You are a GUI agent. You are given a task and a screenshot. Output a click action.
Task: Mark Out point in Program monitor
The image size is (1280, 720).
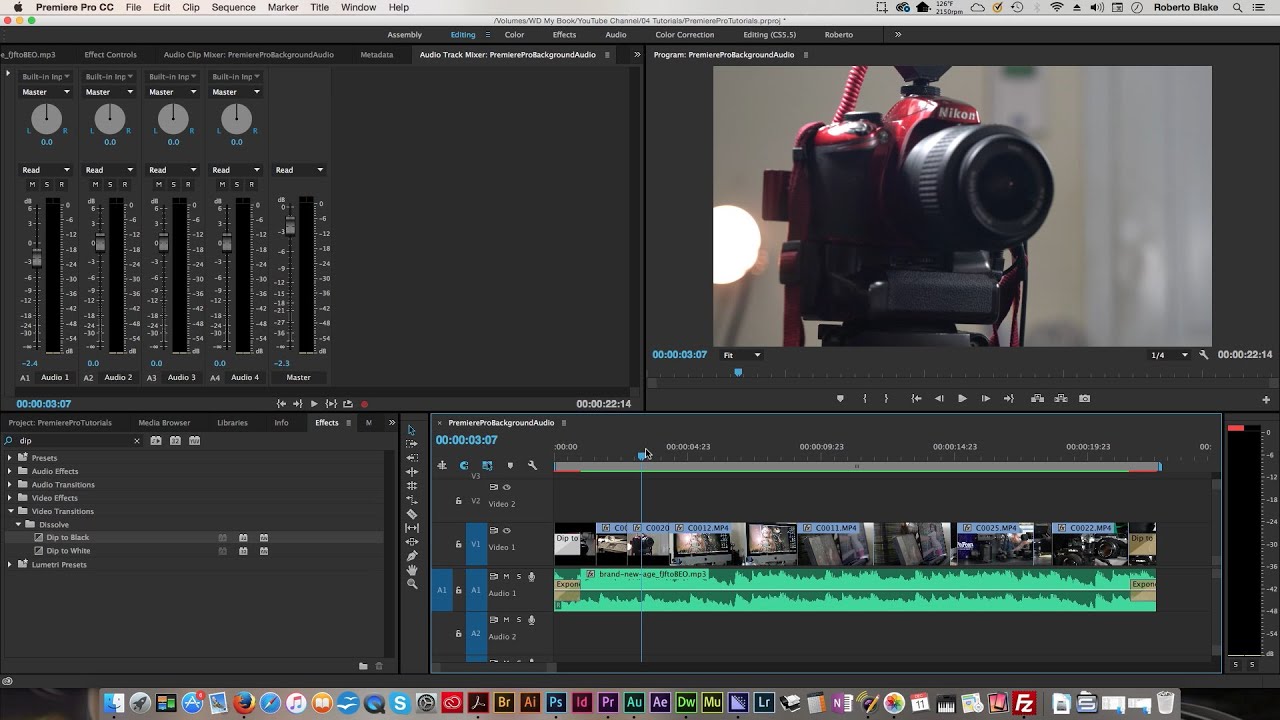(886, 399)
